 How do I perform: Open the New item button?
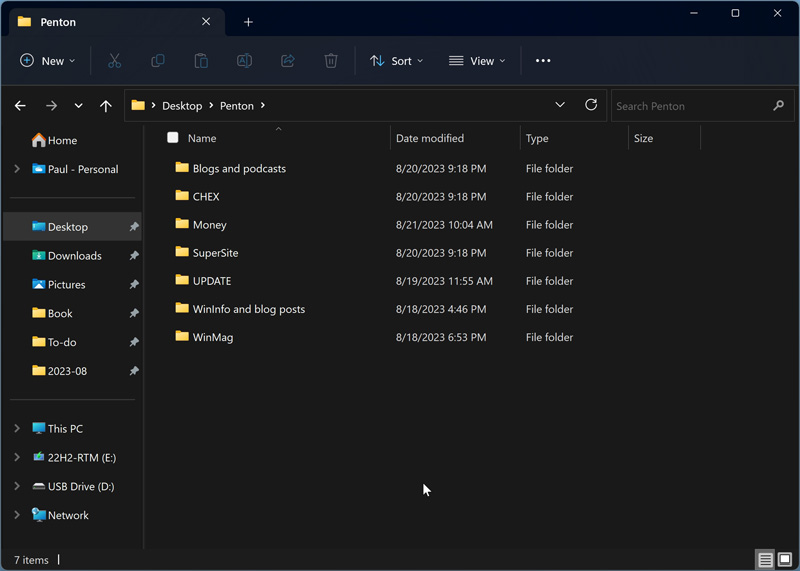pyautogui.click(x=47, y=61)
